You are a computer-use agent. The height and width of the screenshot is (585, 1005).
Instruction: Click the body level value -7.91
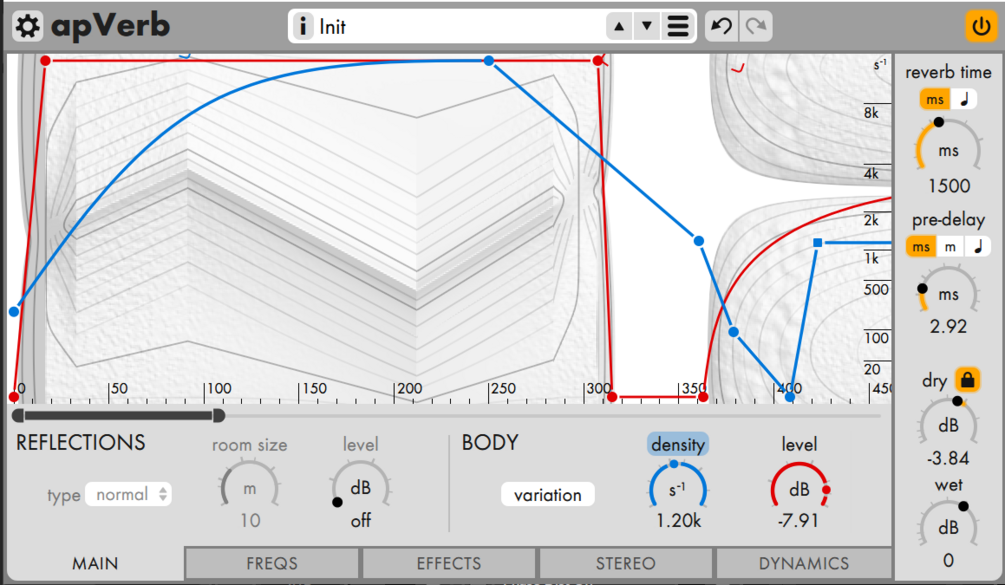point(798,520)
